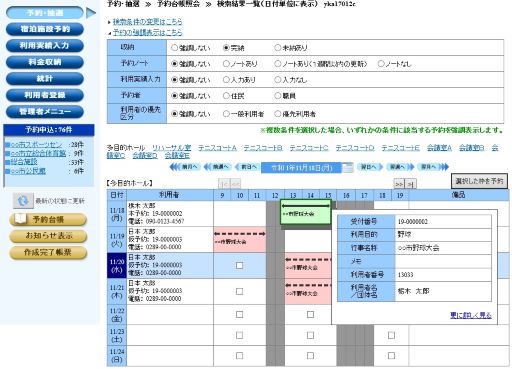The image size is (512, 369).
Task: Click the >> time-scroll button above the table
Action: 399,184
